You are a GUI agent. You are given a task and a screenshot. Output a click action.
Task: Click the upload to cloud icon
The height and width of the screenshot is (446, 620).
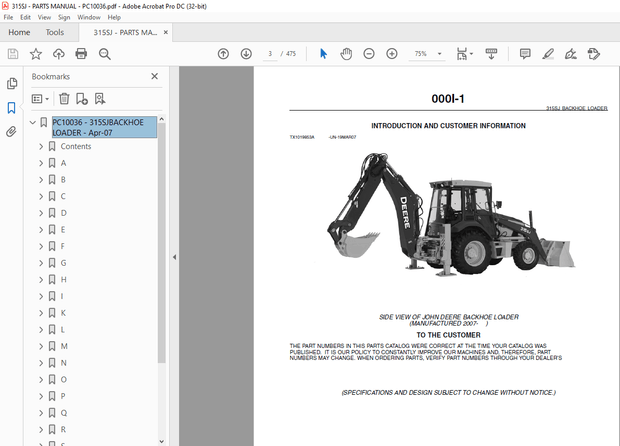pos(59,54)
